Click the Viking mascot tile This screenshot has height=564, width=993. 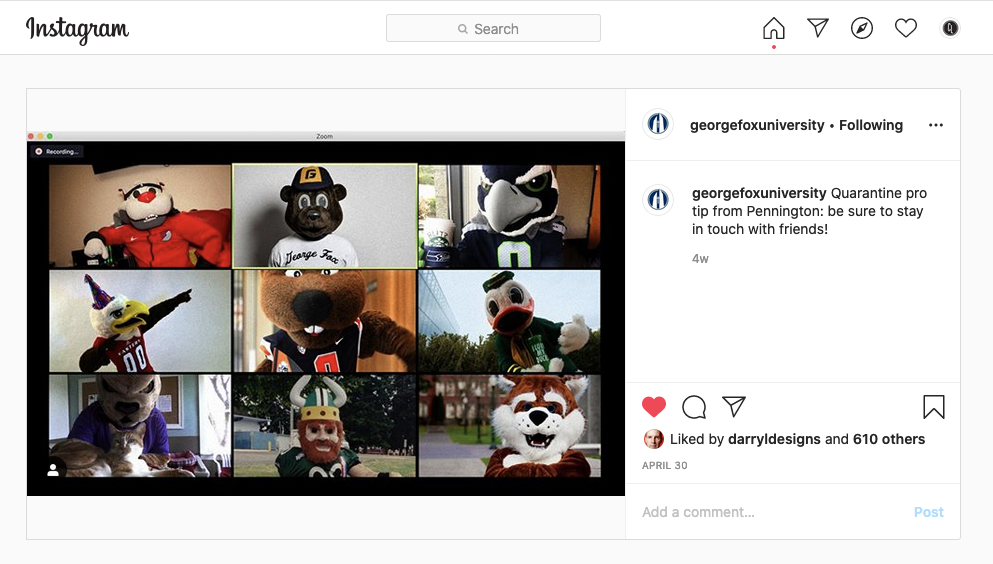tap(325, 425)
